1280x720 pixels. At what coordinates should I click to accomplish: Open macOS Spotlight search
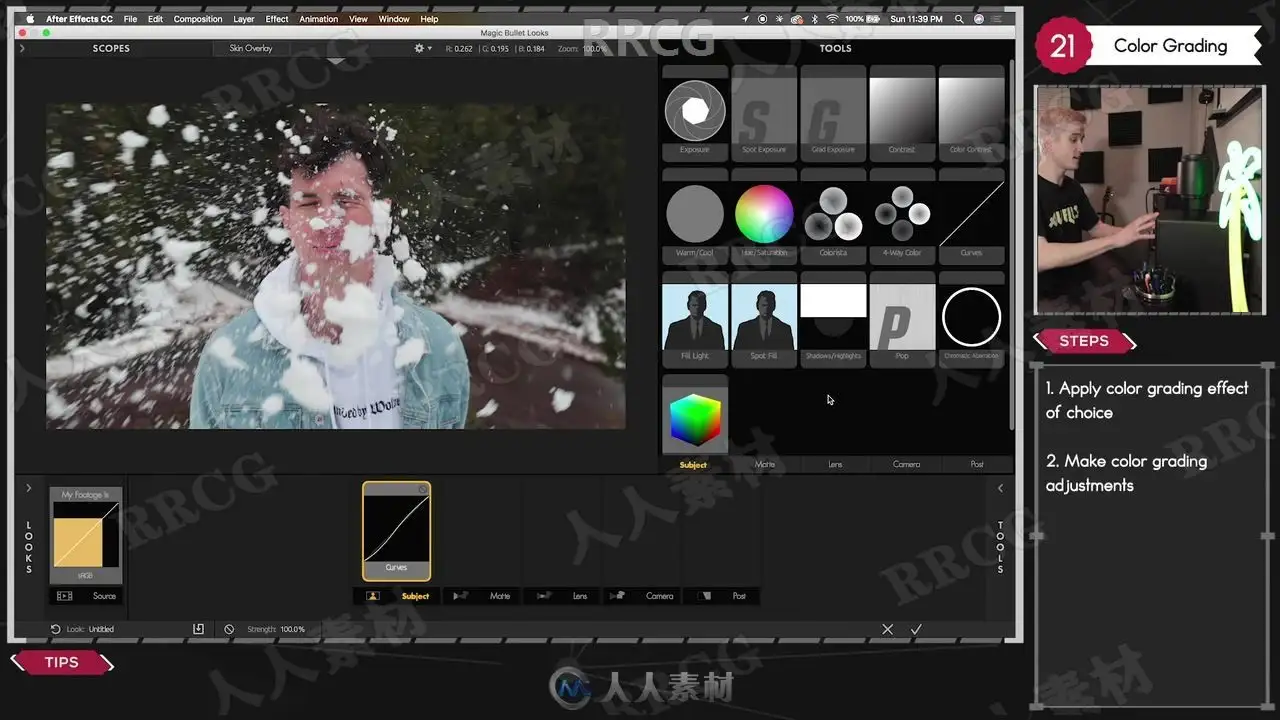[959, 19]
